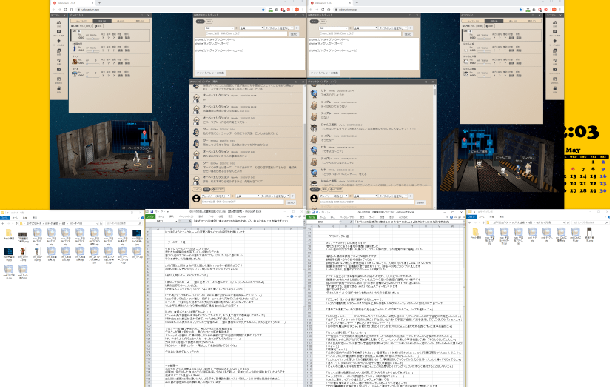
Task: Select the dark highlighted tab in right inventory panel
Action: pos(494,21)
